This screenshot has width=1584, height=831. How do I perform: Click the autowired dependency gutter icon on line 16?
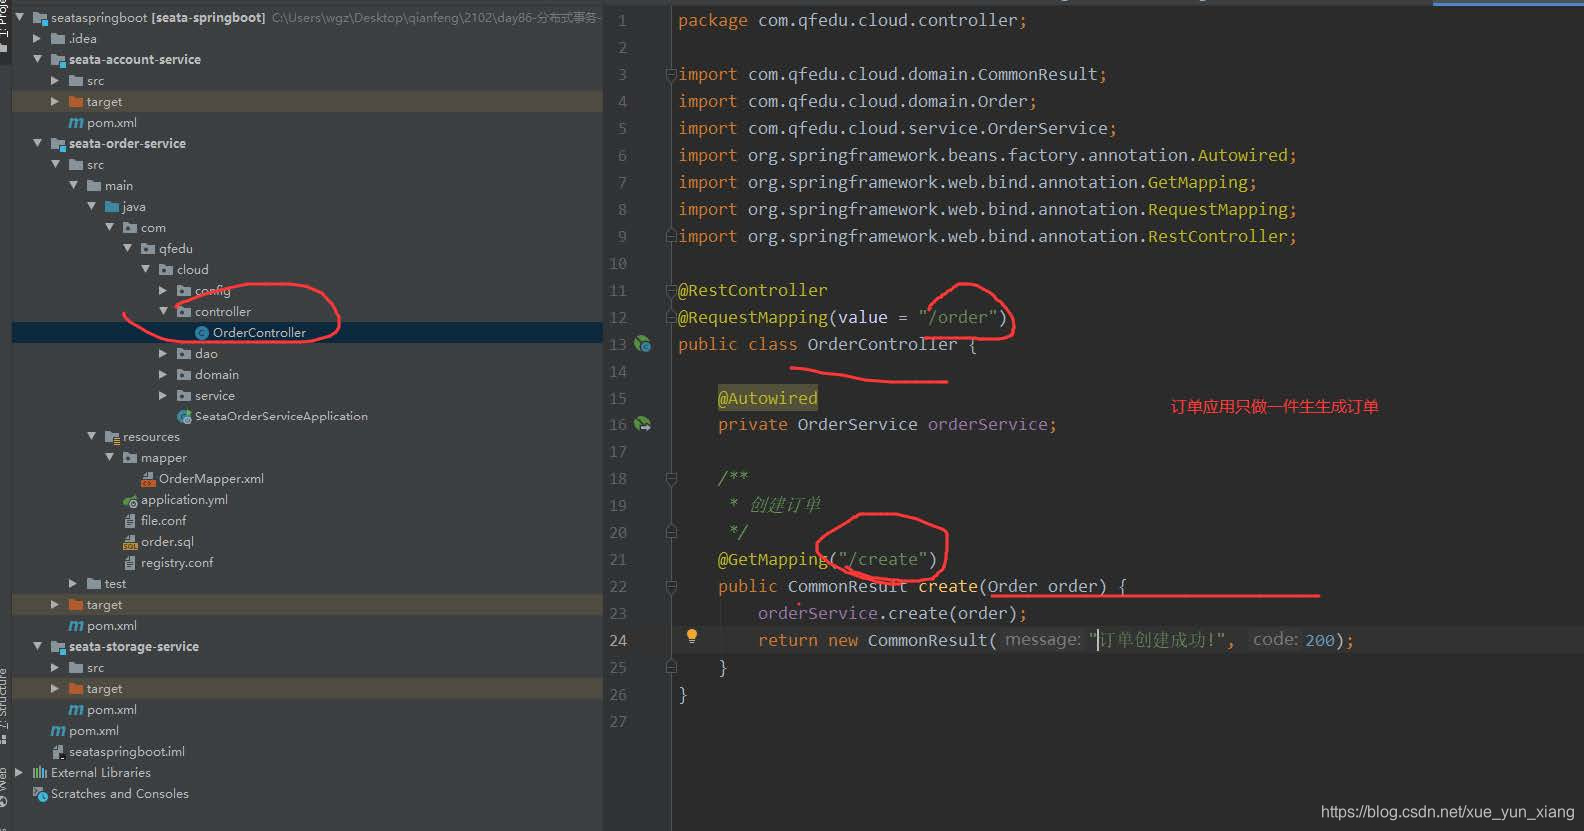coord(643,424)
